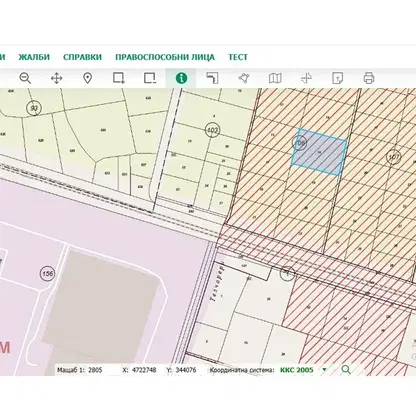This screenshot has width=416, height=400.
Task: Open the СПРАВКИ menu
Action: [82, 57]
